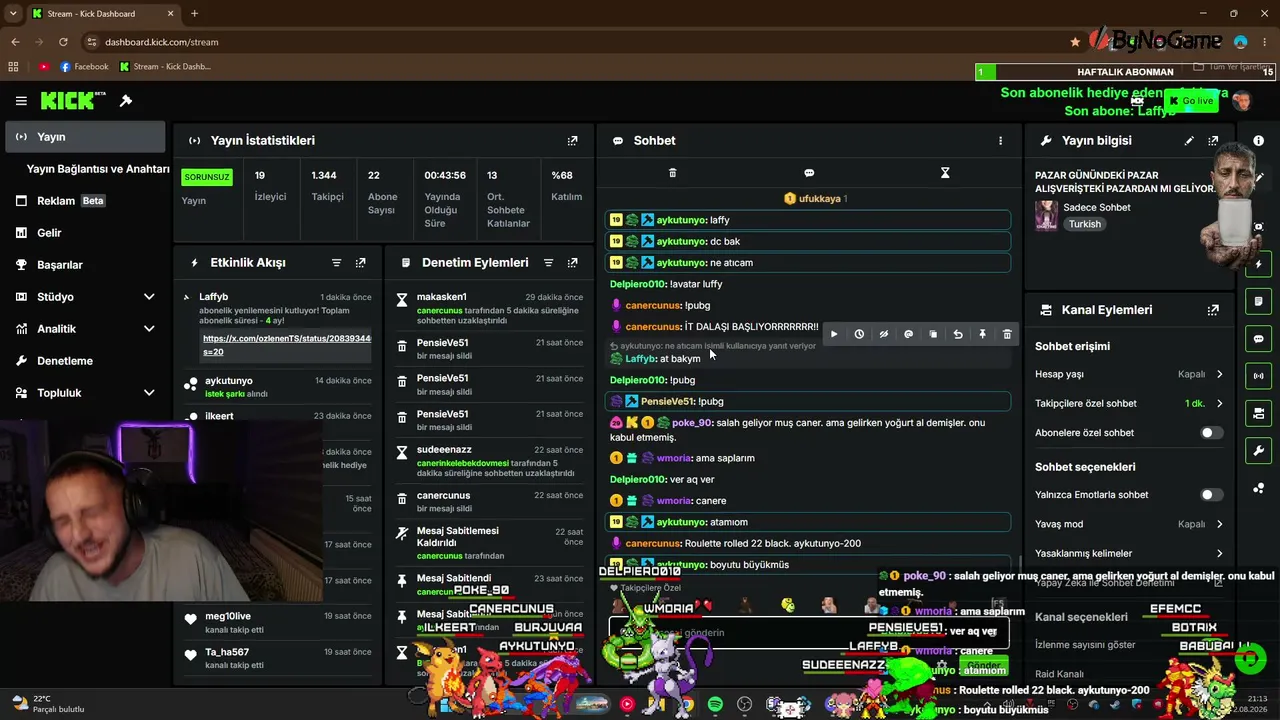
Task: Click the speech bubble icon under the Sohbet header
Action: 809,173
